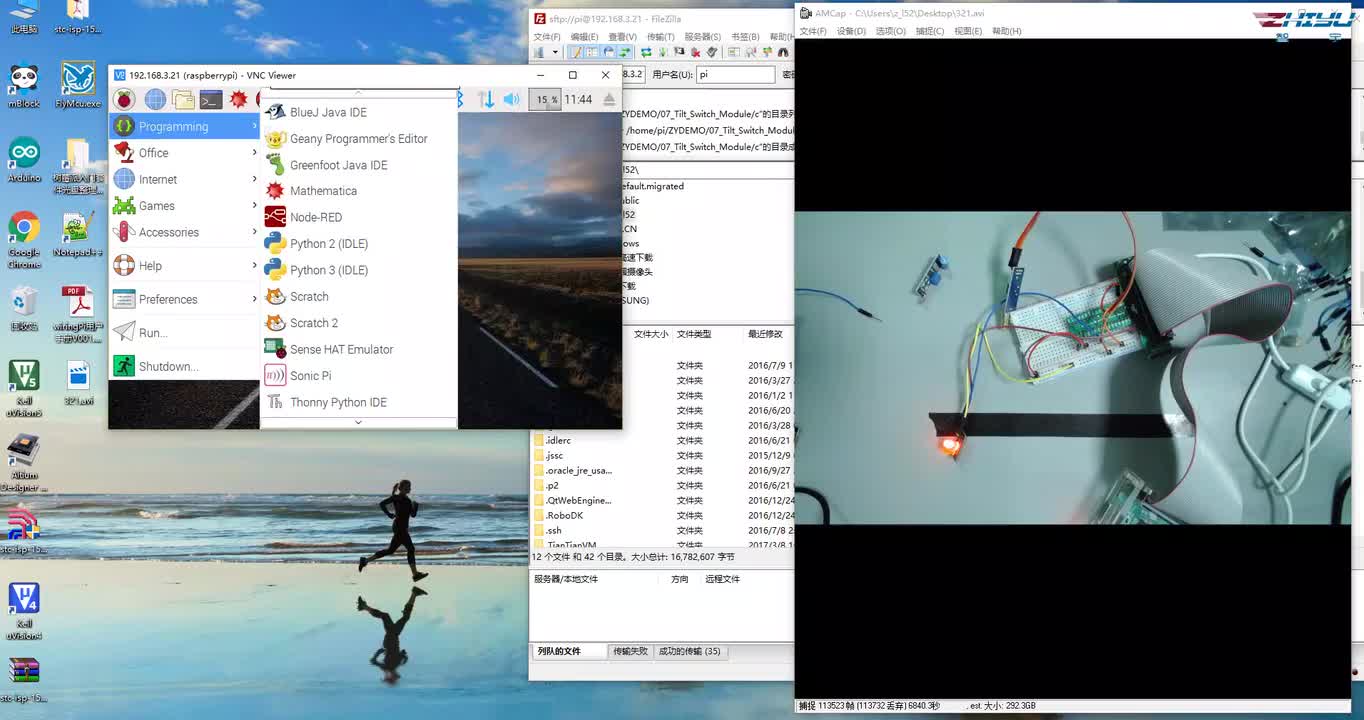The width and height of the screenshot is (1364, 720).
Task: Launch Scratch 2
Action: pyautogui.click(x=359, y=323)
